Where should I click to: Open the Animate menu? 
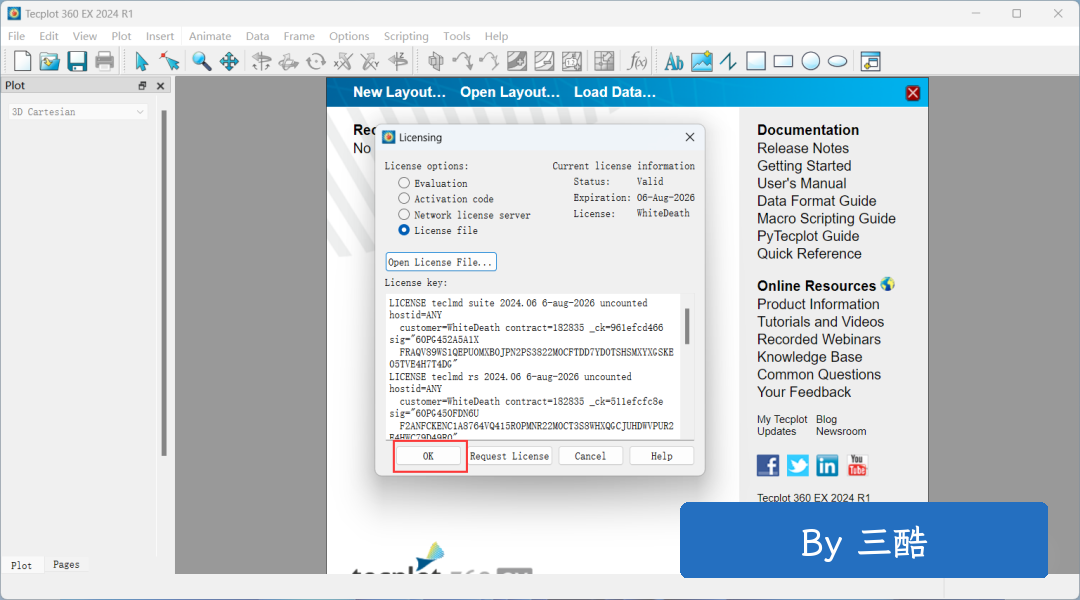[210, 36]
